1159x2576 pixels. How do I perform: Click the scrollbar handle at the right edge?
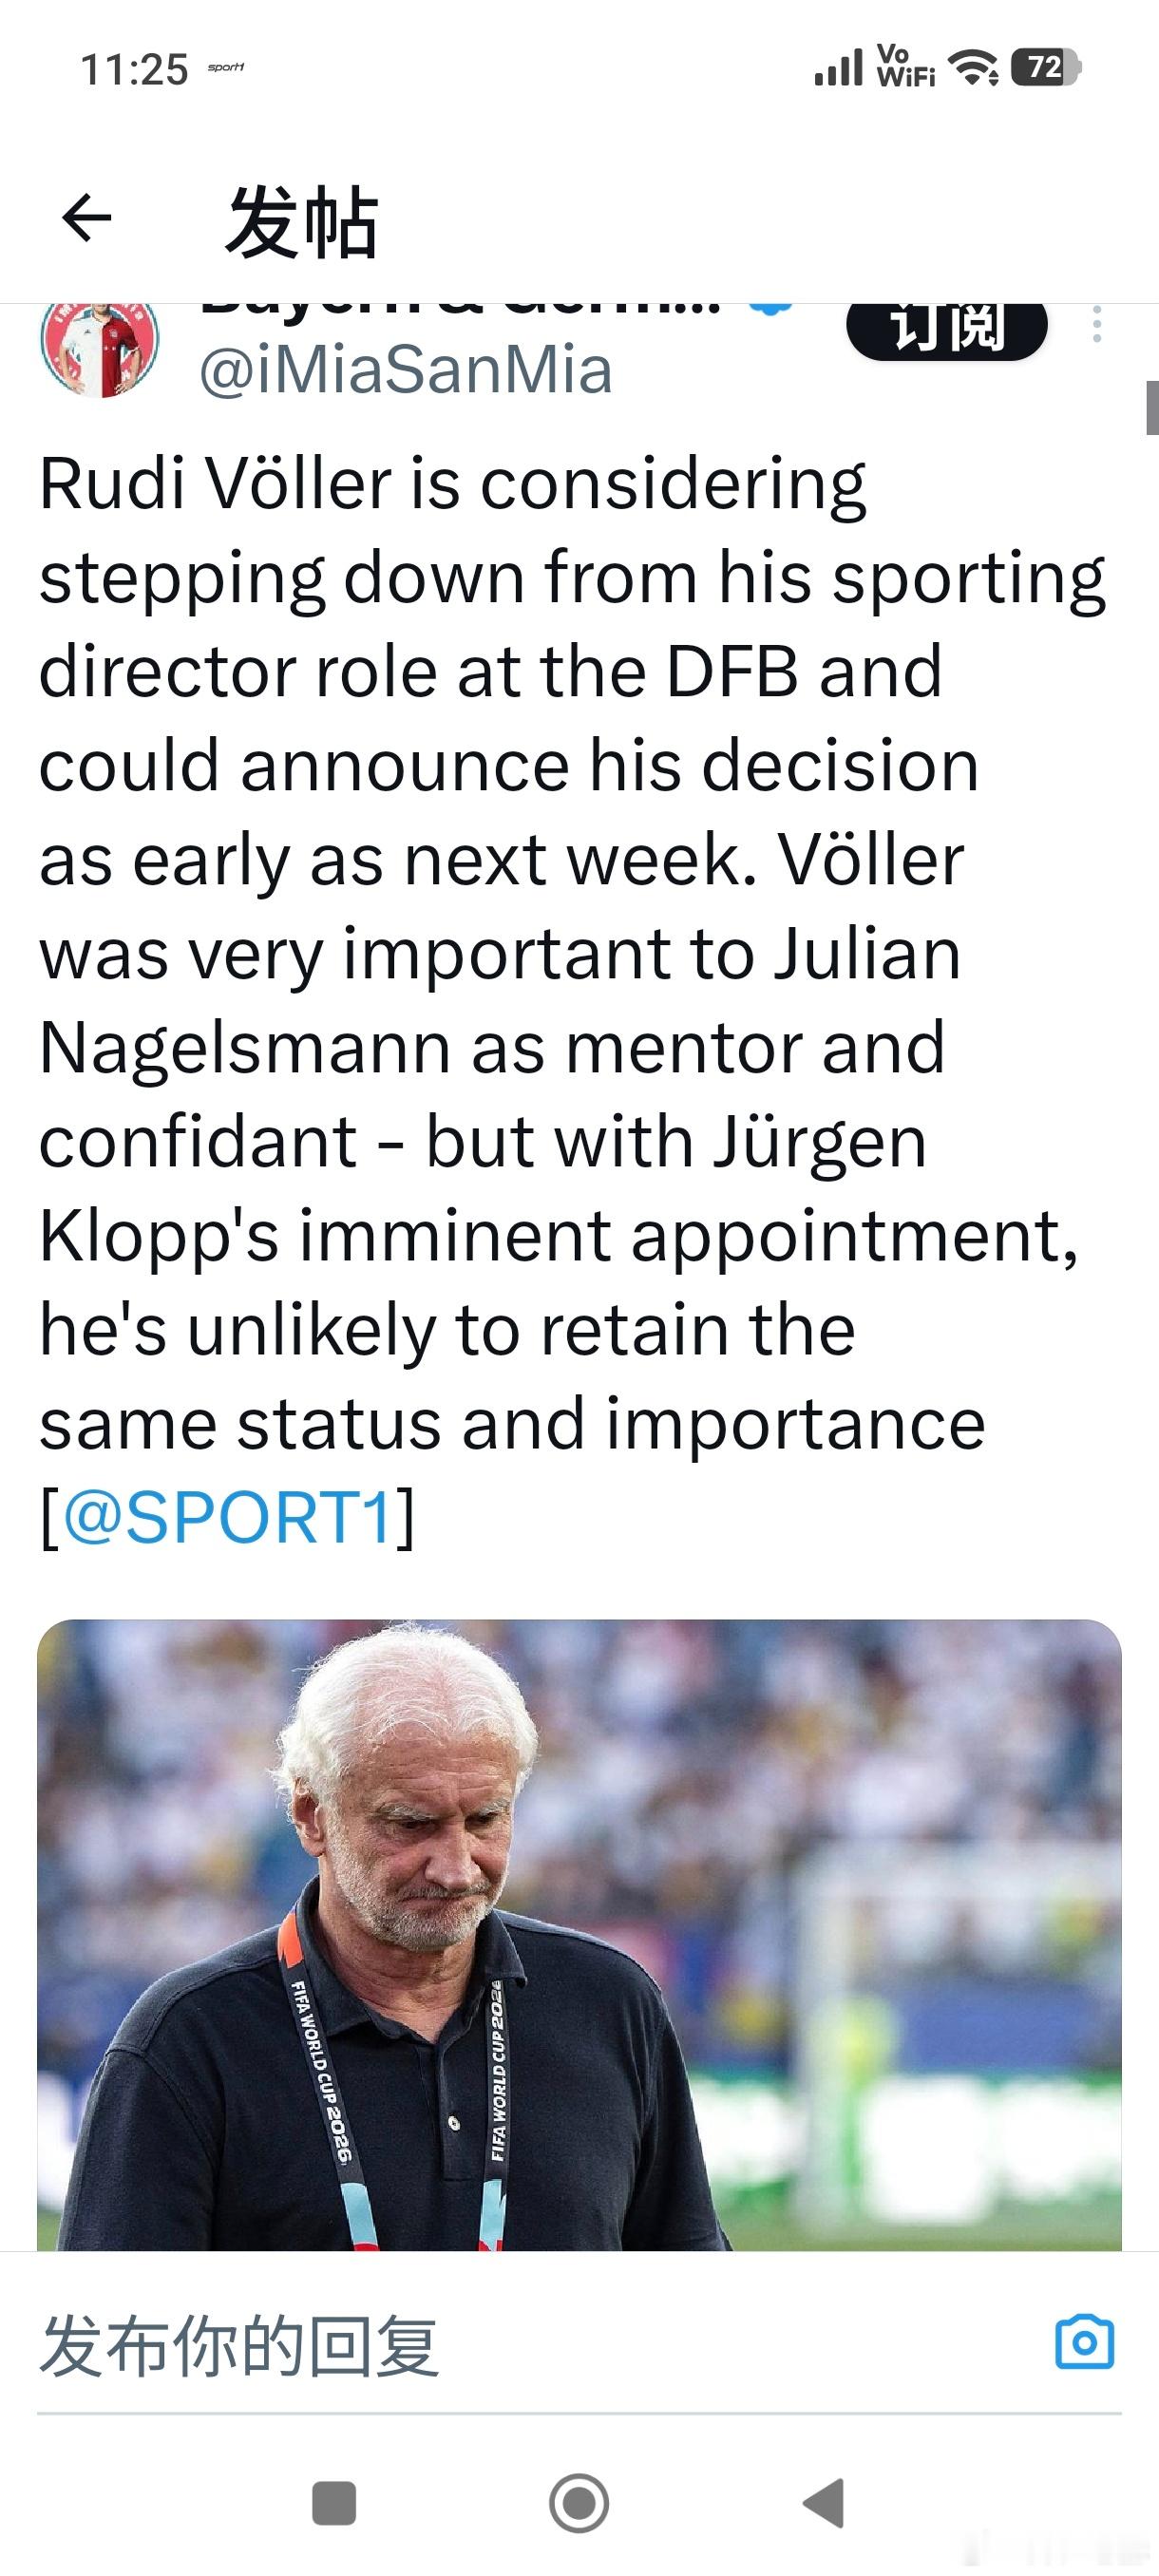point(1152,407)
